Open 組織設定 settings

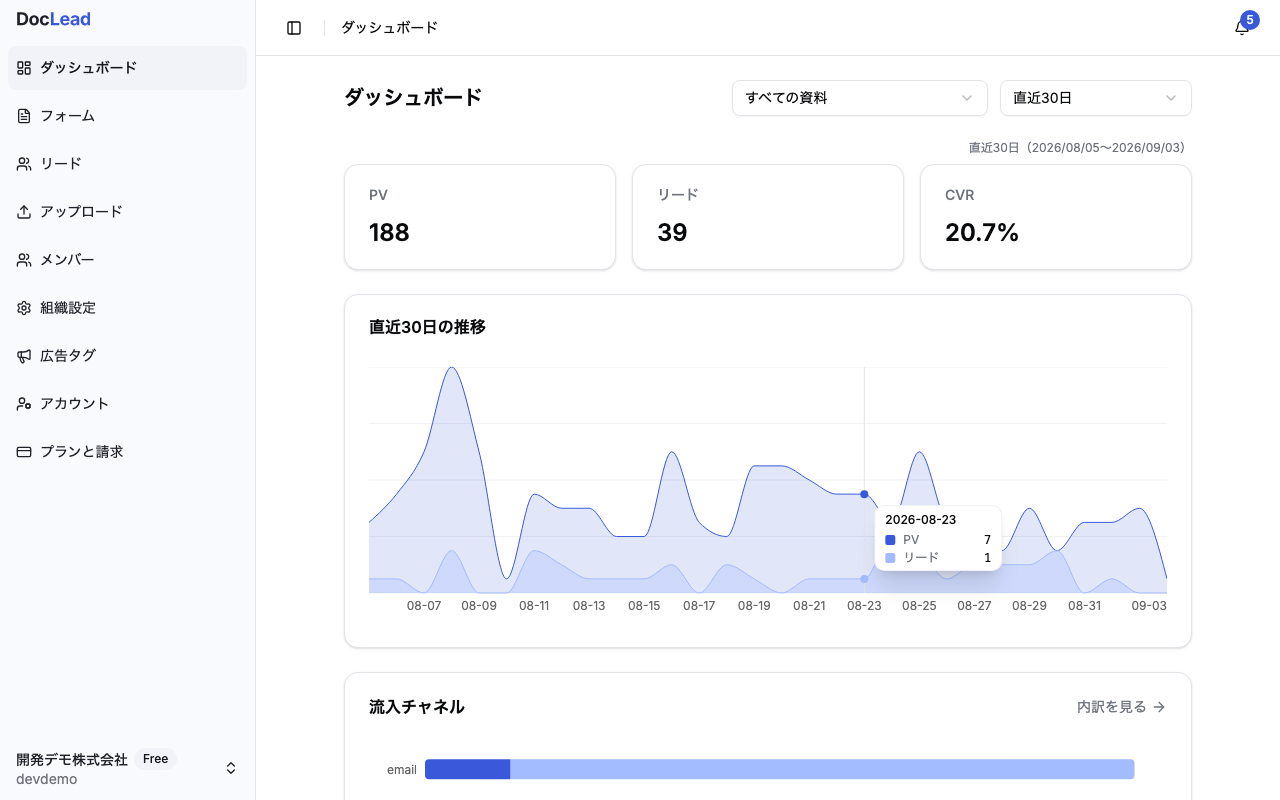coord(127,308)
